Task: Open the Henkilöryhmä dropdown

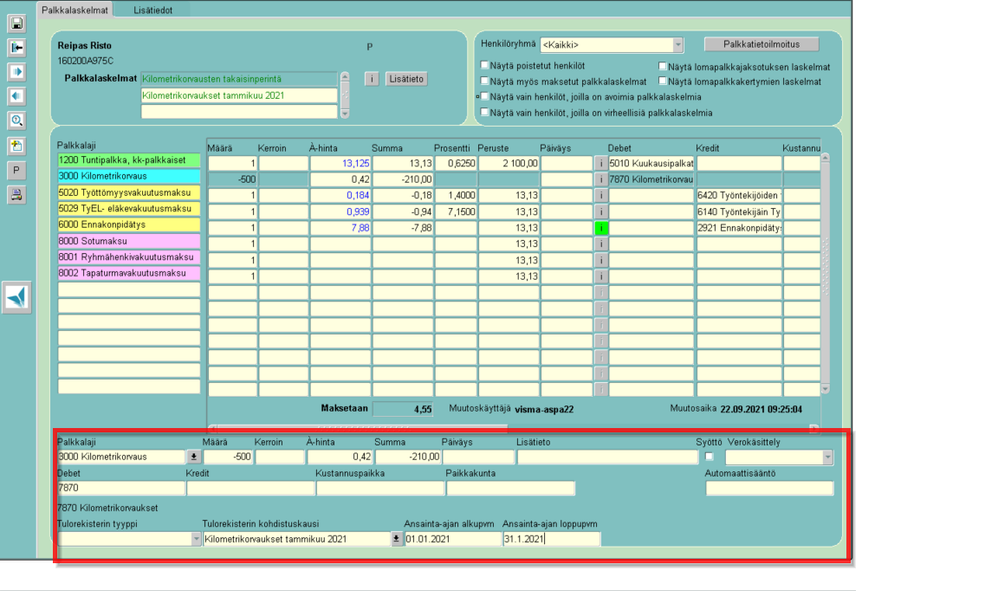Action: (x=677, y=45)
